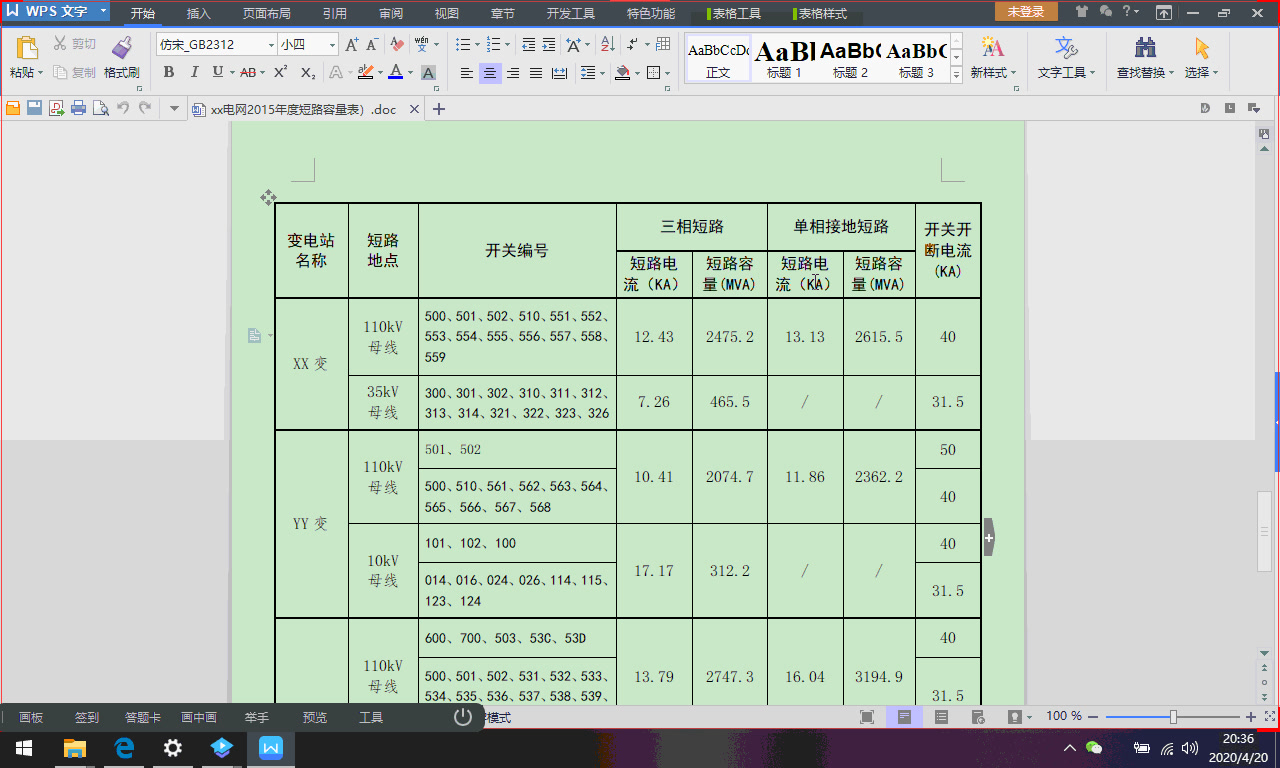Screen dimensions: 1280x768
Task: Click the table move handle cross icon
Action: [x=268, y=197]
